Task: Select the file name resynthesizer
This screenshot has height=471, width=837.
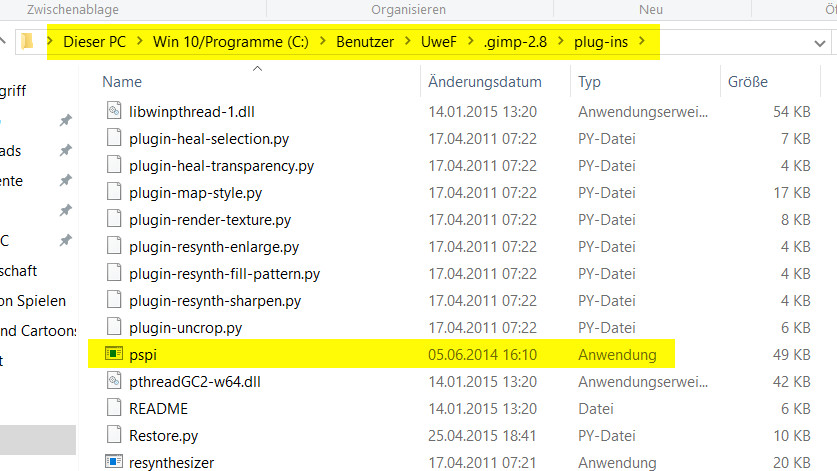Action: (x=171, y=462)
